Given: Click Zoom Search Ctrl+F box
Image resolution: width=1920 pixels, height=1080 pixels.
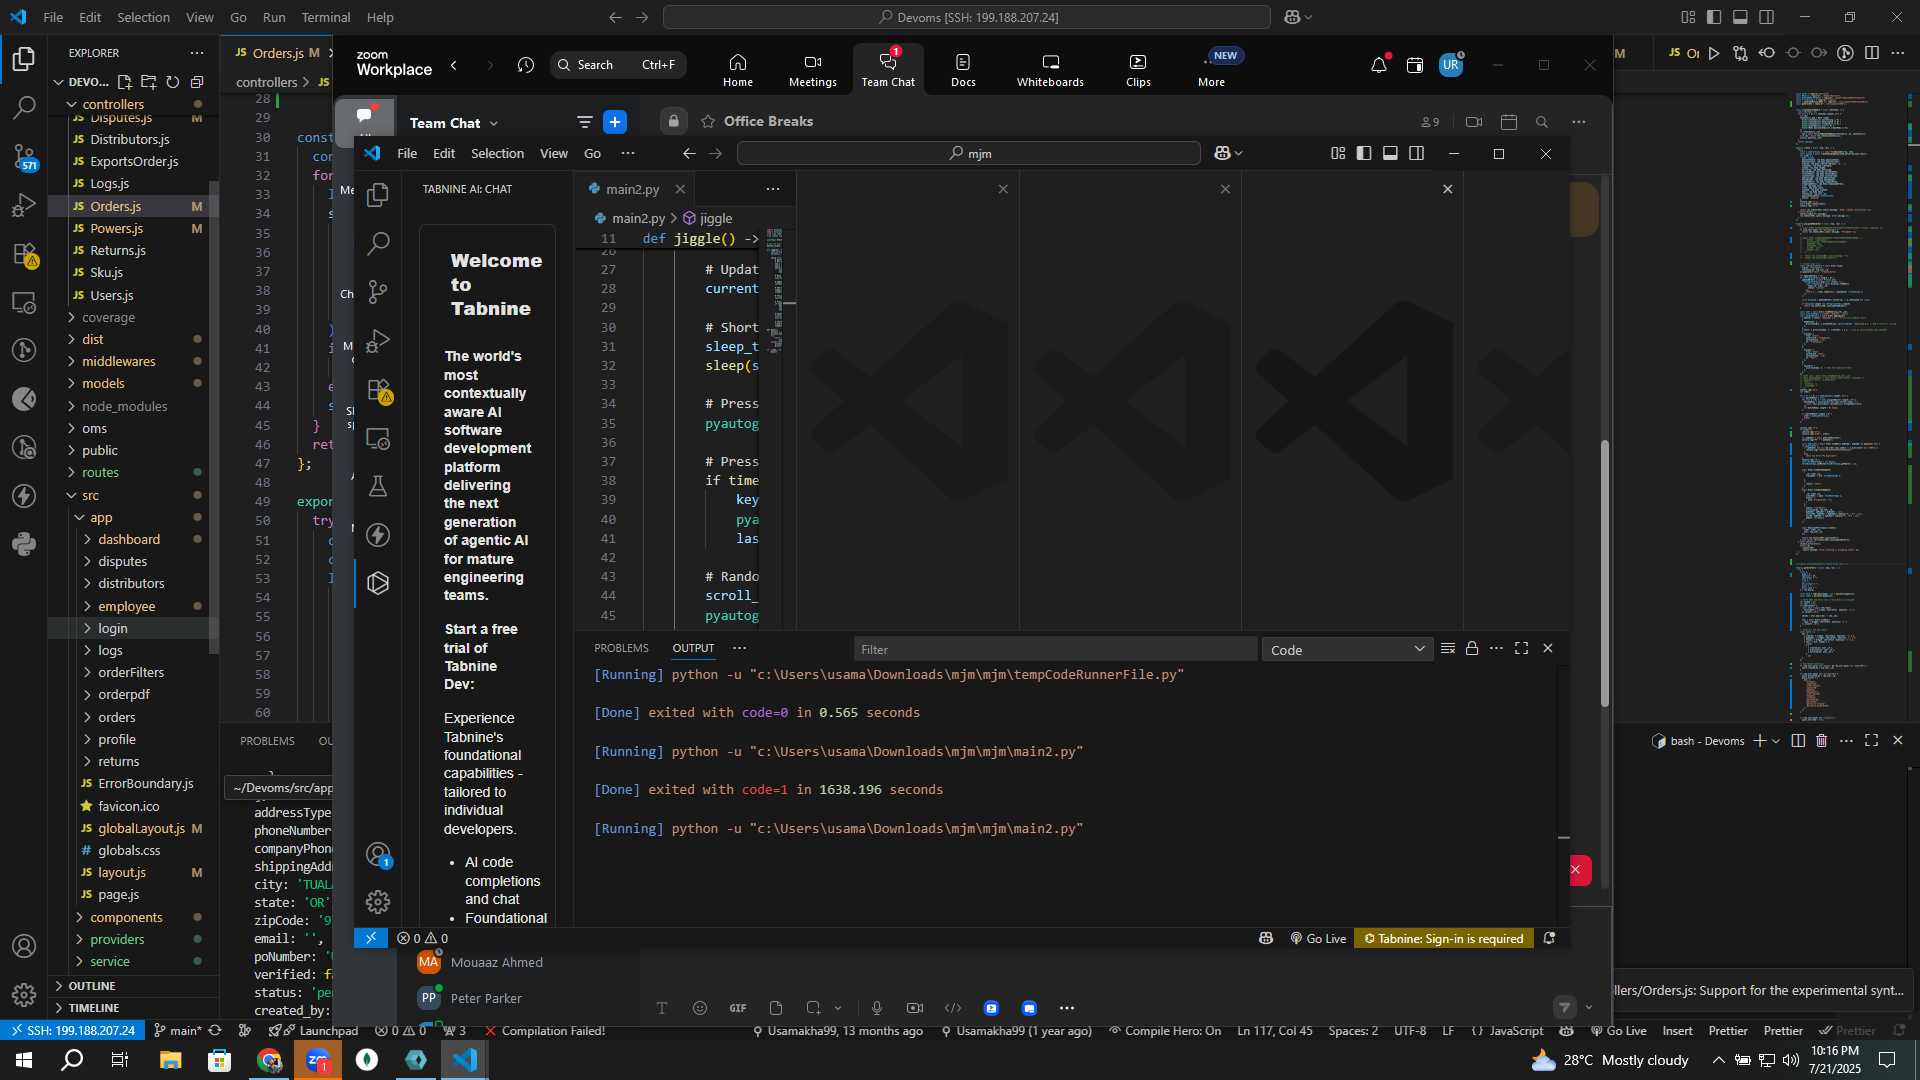Looking at the screenshot, I should tap(618, 65).
